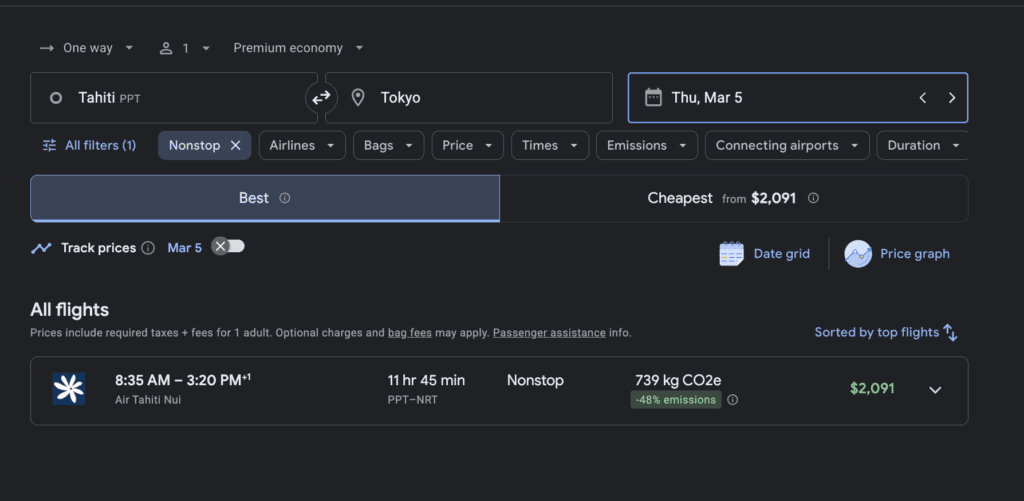
Task: Expand Air Tahiti Nui flight details chevron
Action: tap(935, 390)
